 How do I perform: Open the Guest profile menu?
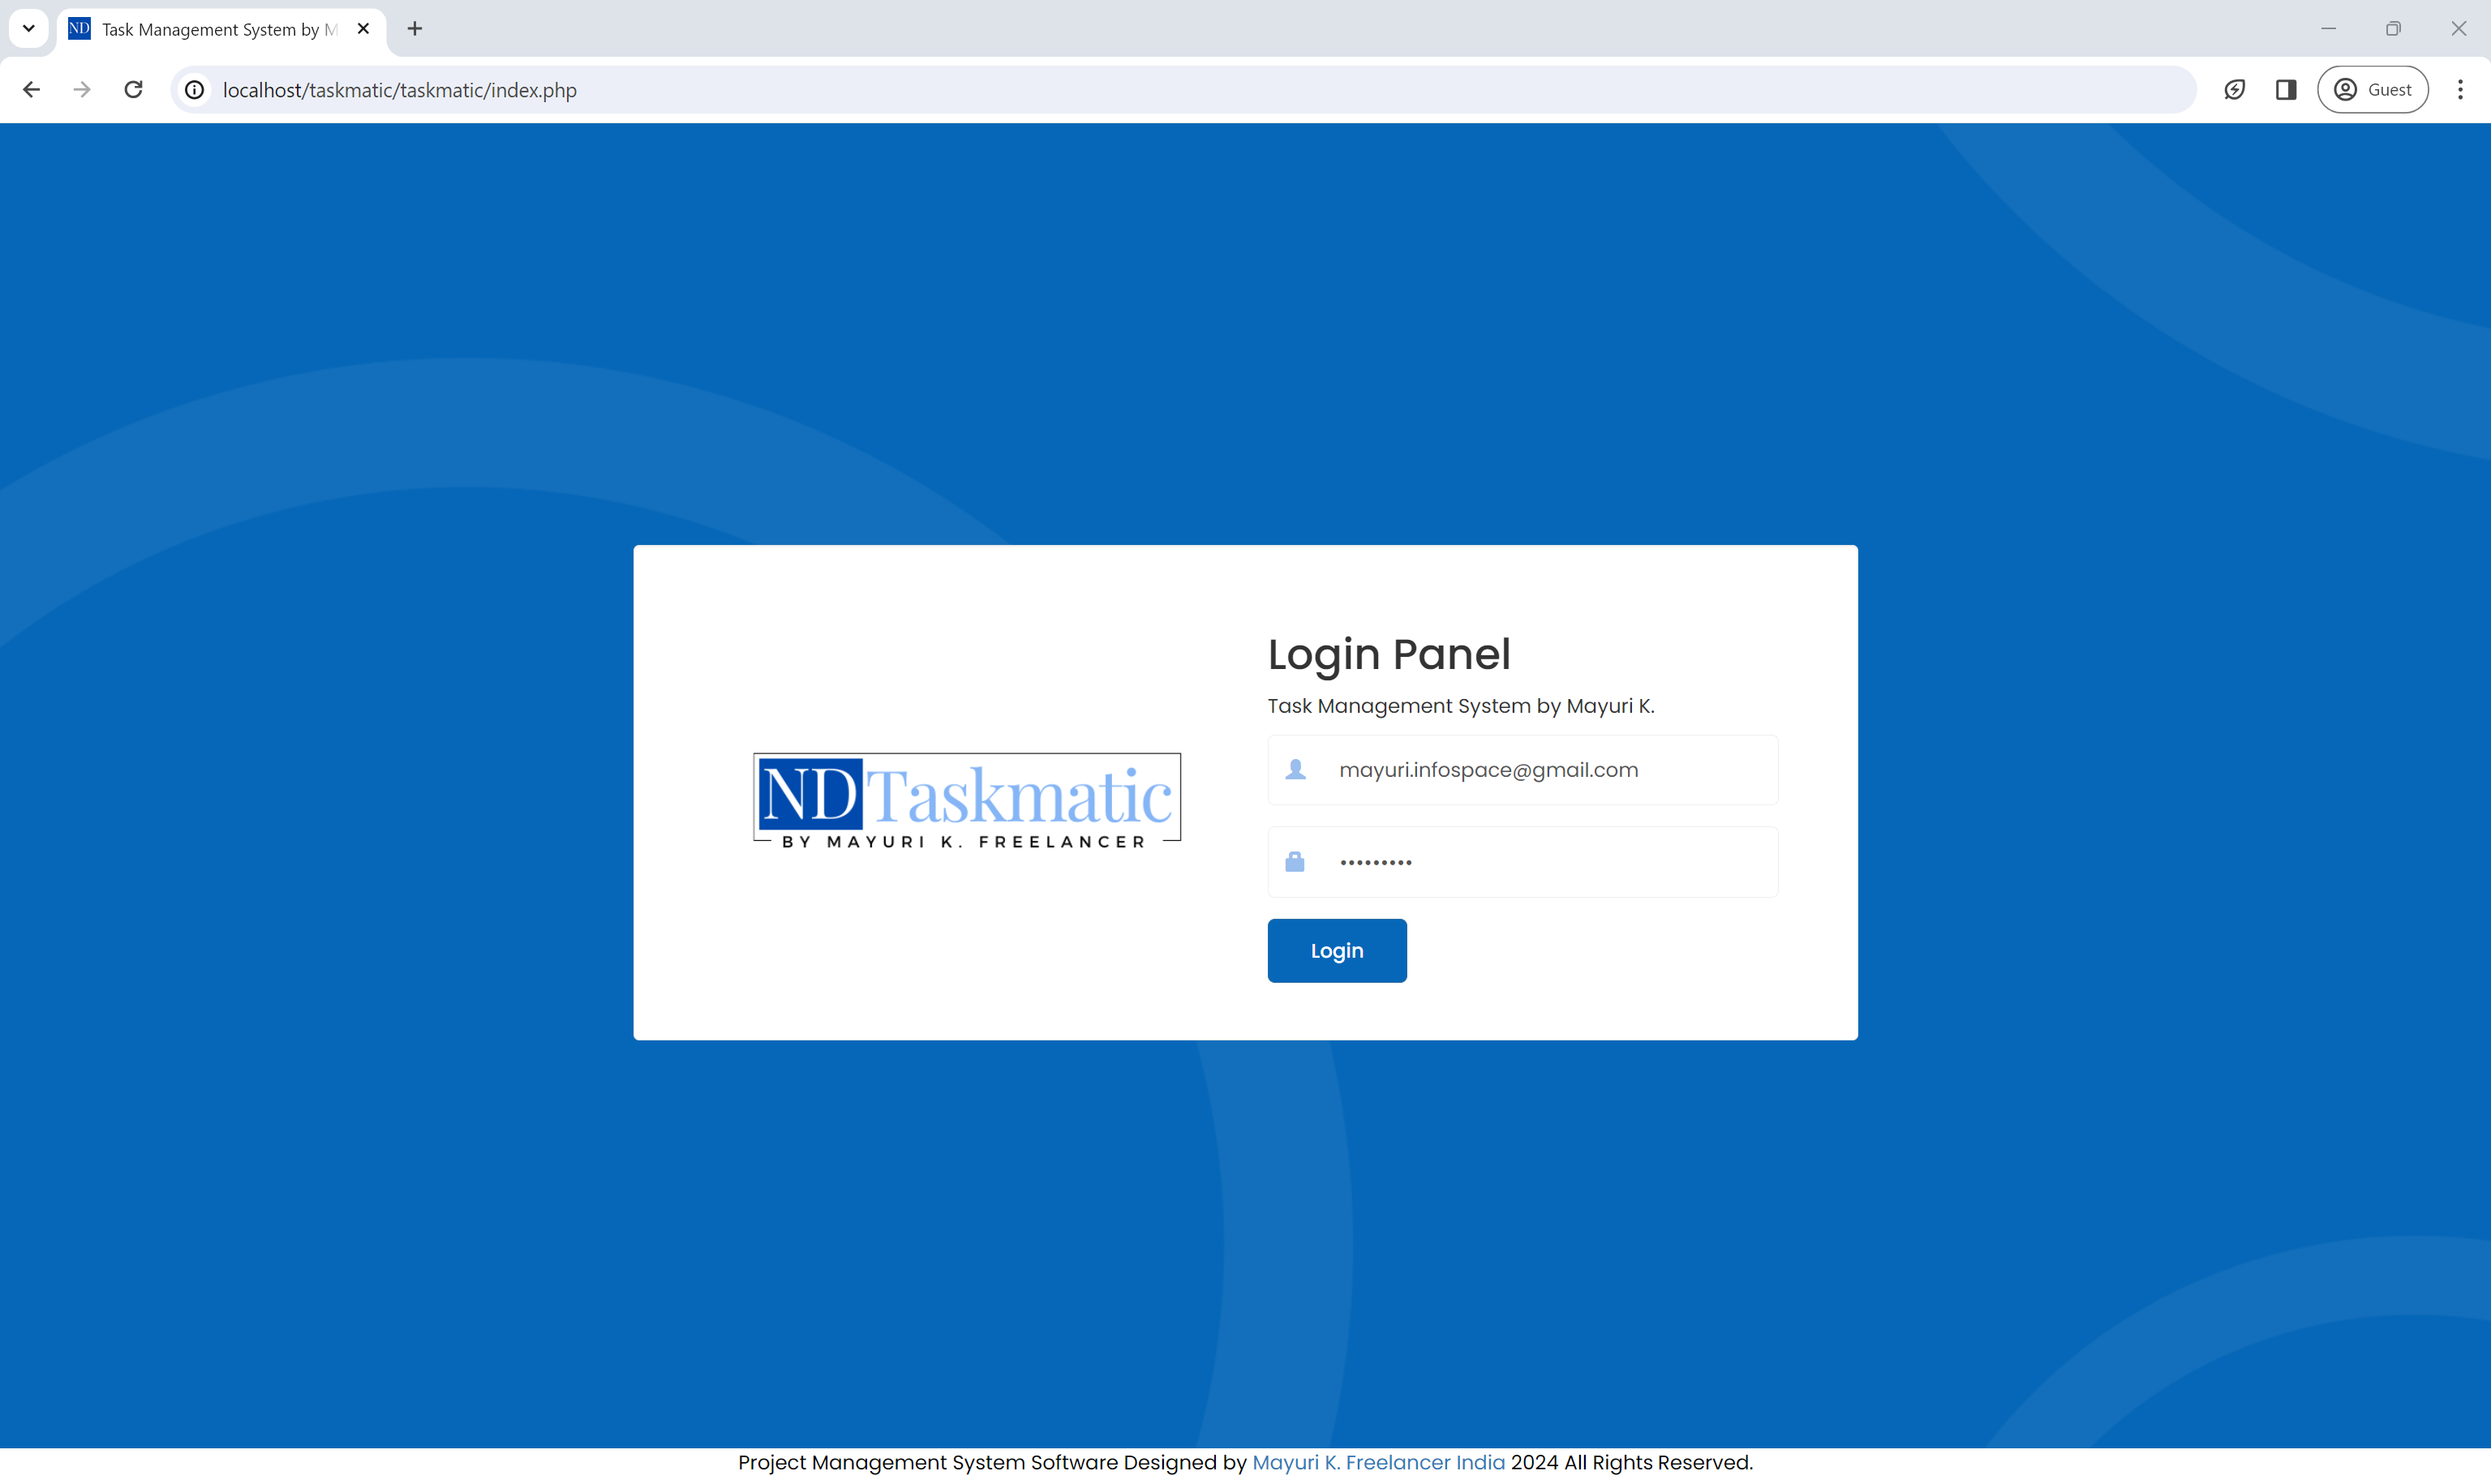tap(2373, 90)
